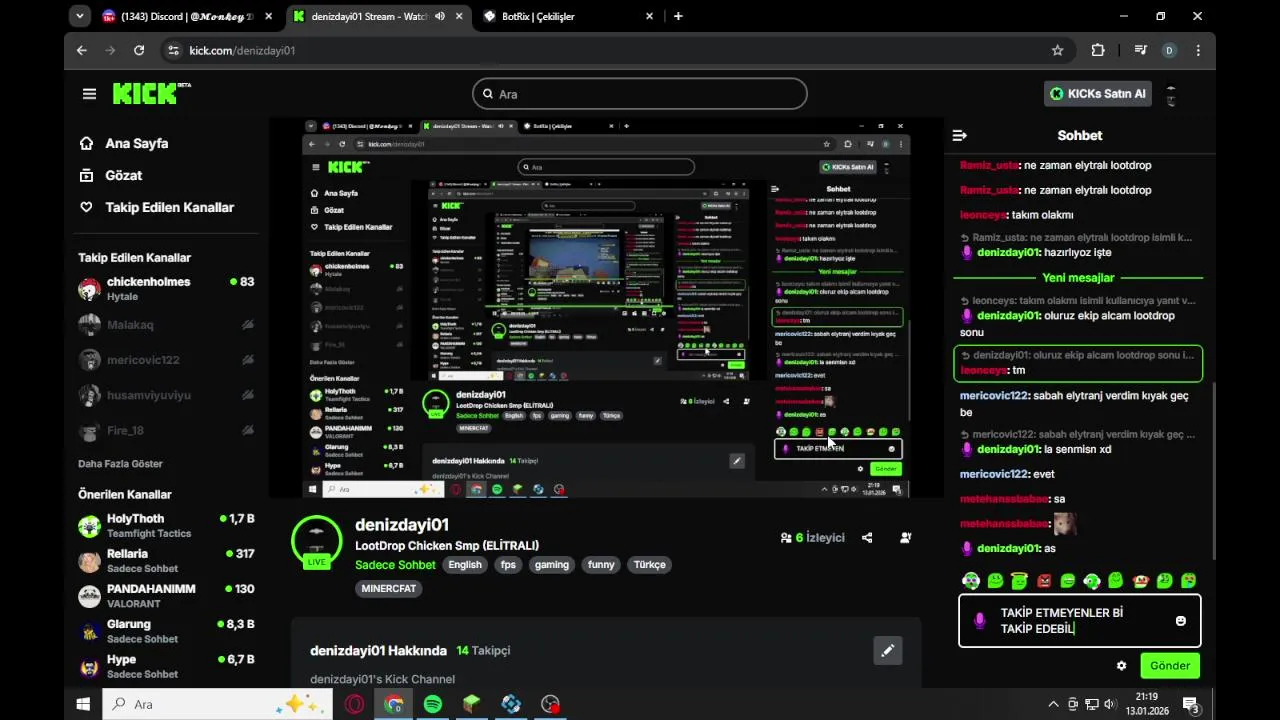
Task: Click KICKs Satın Al button
Action: tap(1098, 94)
